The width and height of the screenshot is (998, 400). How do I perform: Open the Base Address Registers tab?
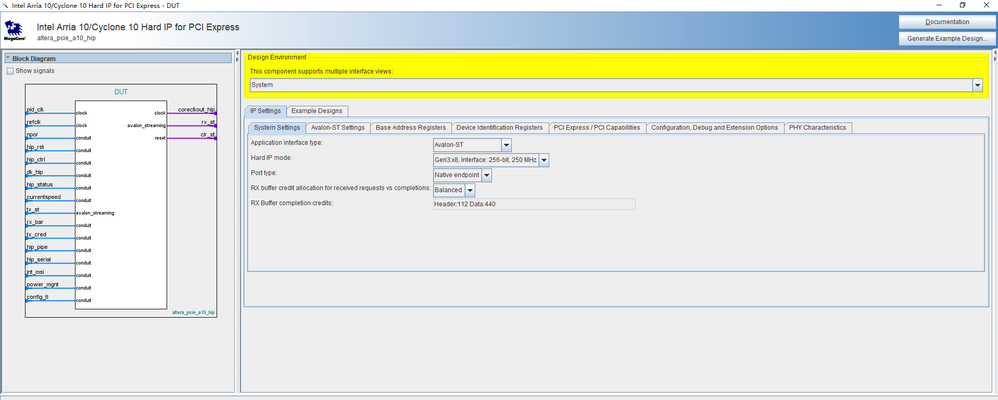click(411, 127)
